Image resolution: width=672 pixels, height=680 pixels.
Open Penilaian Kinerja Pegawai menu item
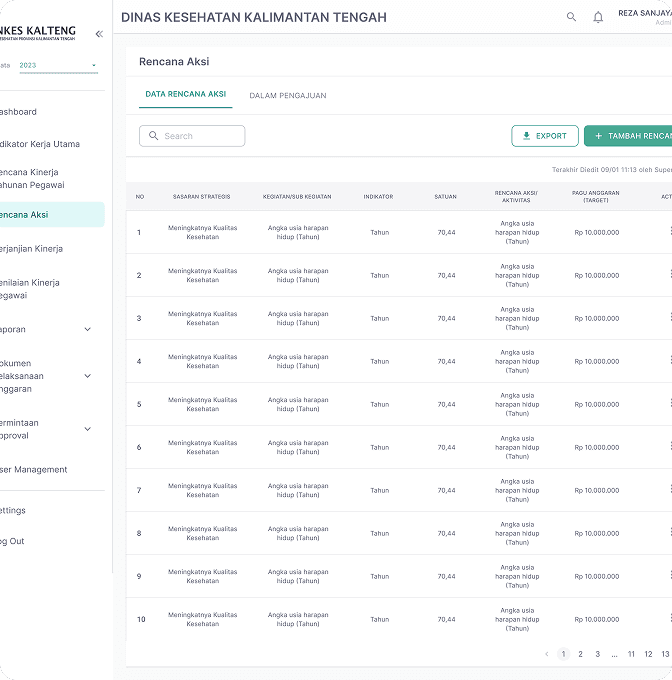pyautogui.click(x=29, y=289)
